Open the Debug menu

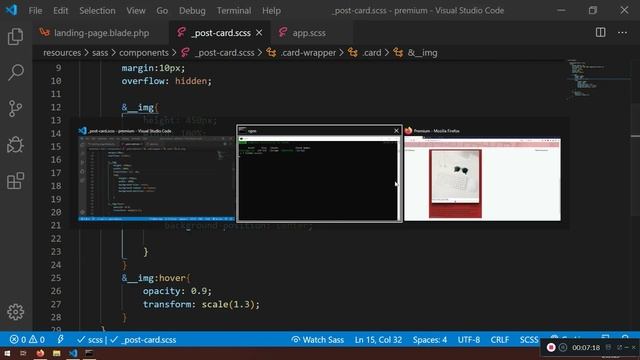(192, 11)
